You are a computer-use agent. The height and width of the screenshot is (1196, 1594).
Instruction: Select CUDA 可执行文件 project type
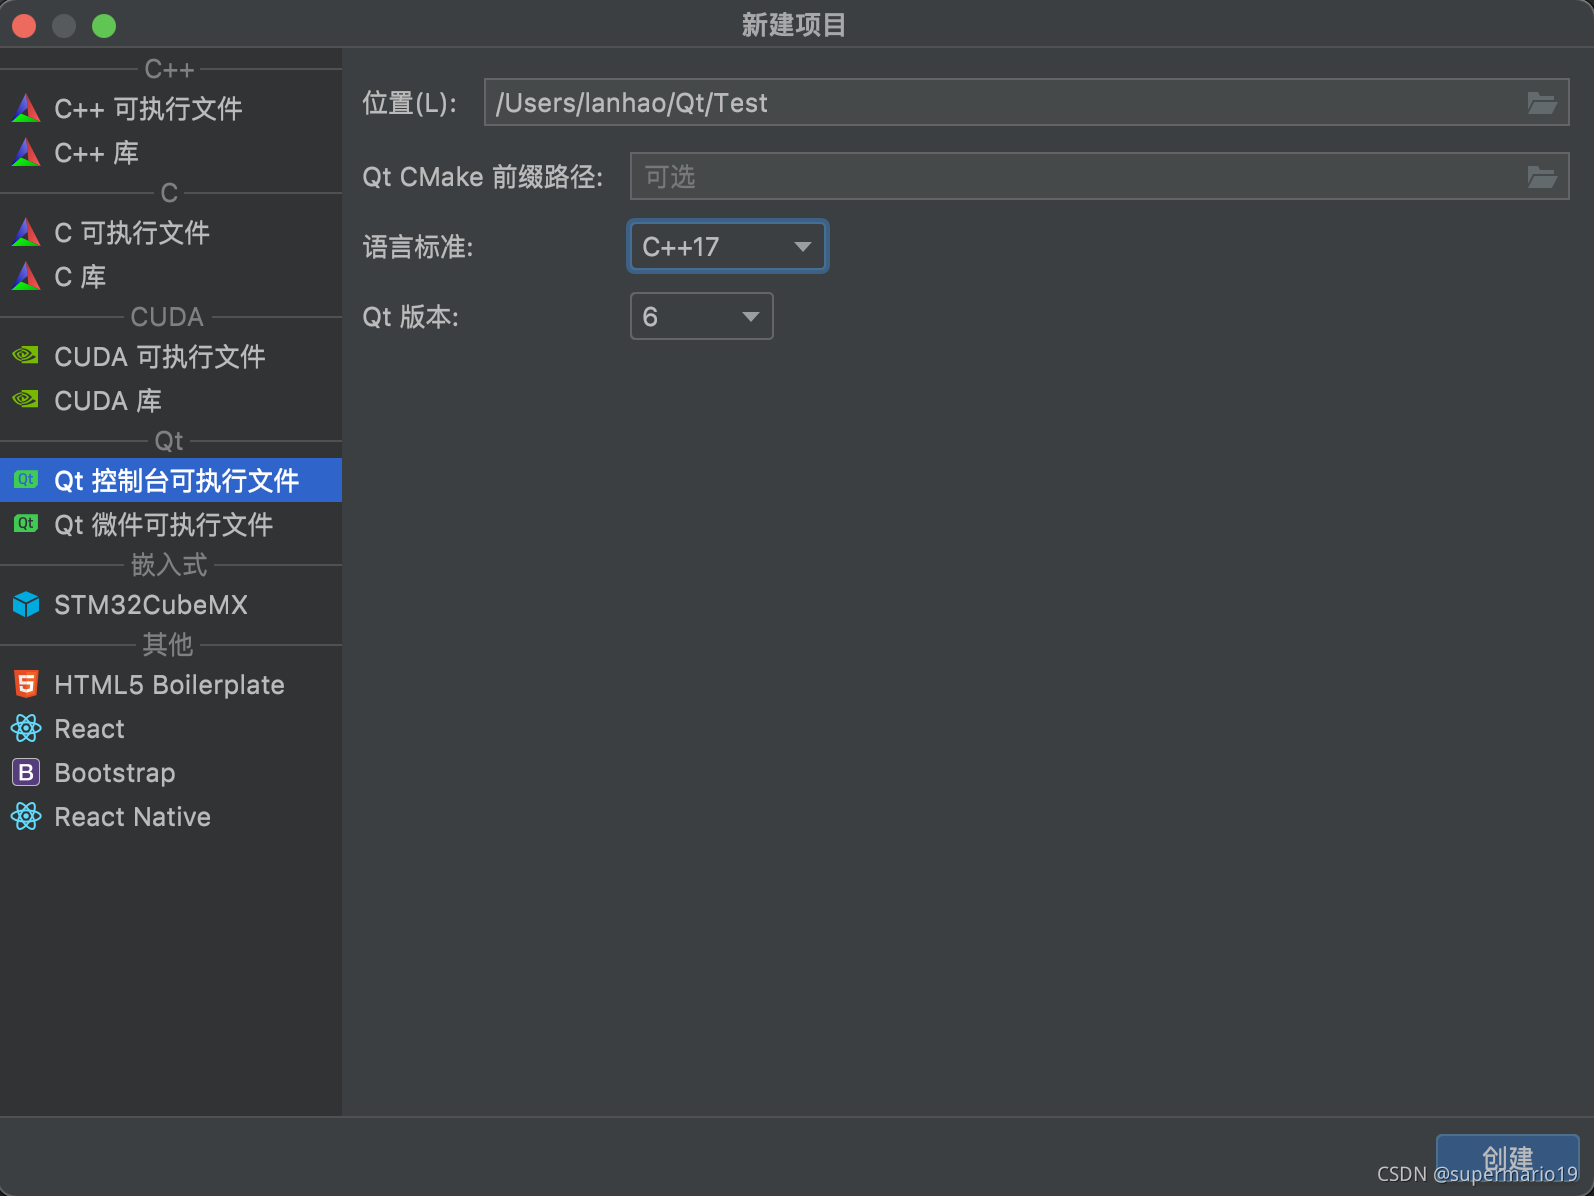[171, 356]
